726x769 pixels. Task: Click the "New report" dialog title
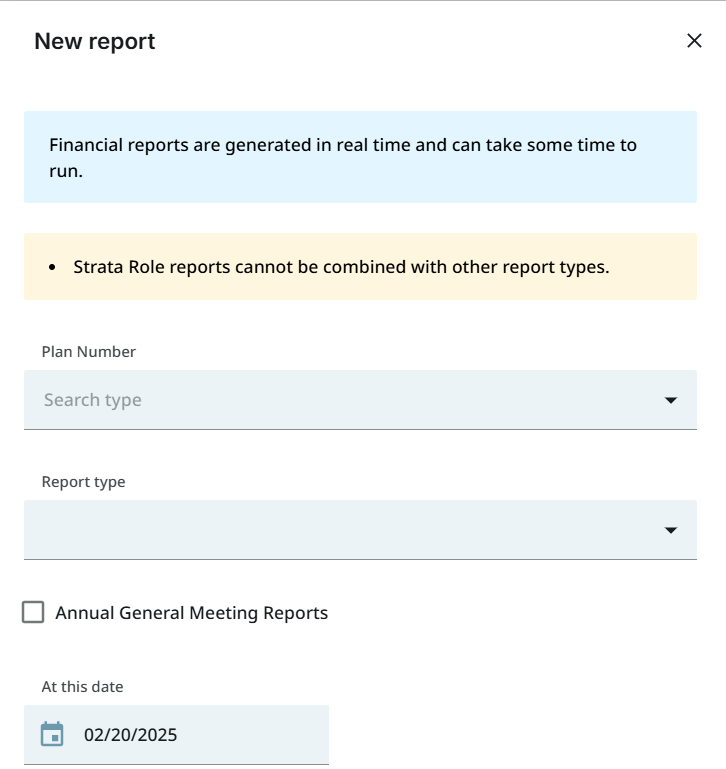(95, 41)
